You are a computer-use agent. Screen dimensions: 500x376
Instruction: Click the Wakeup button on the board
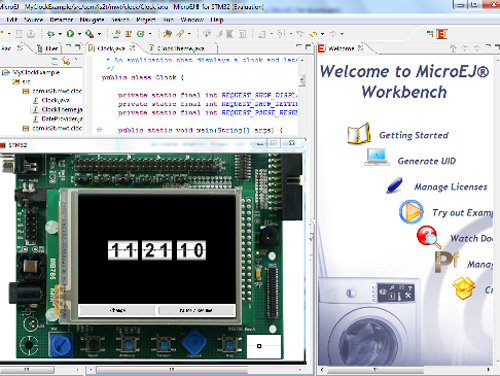(128, 344)
